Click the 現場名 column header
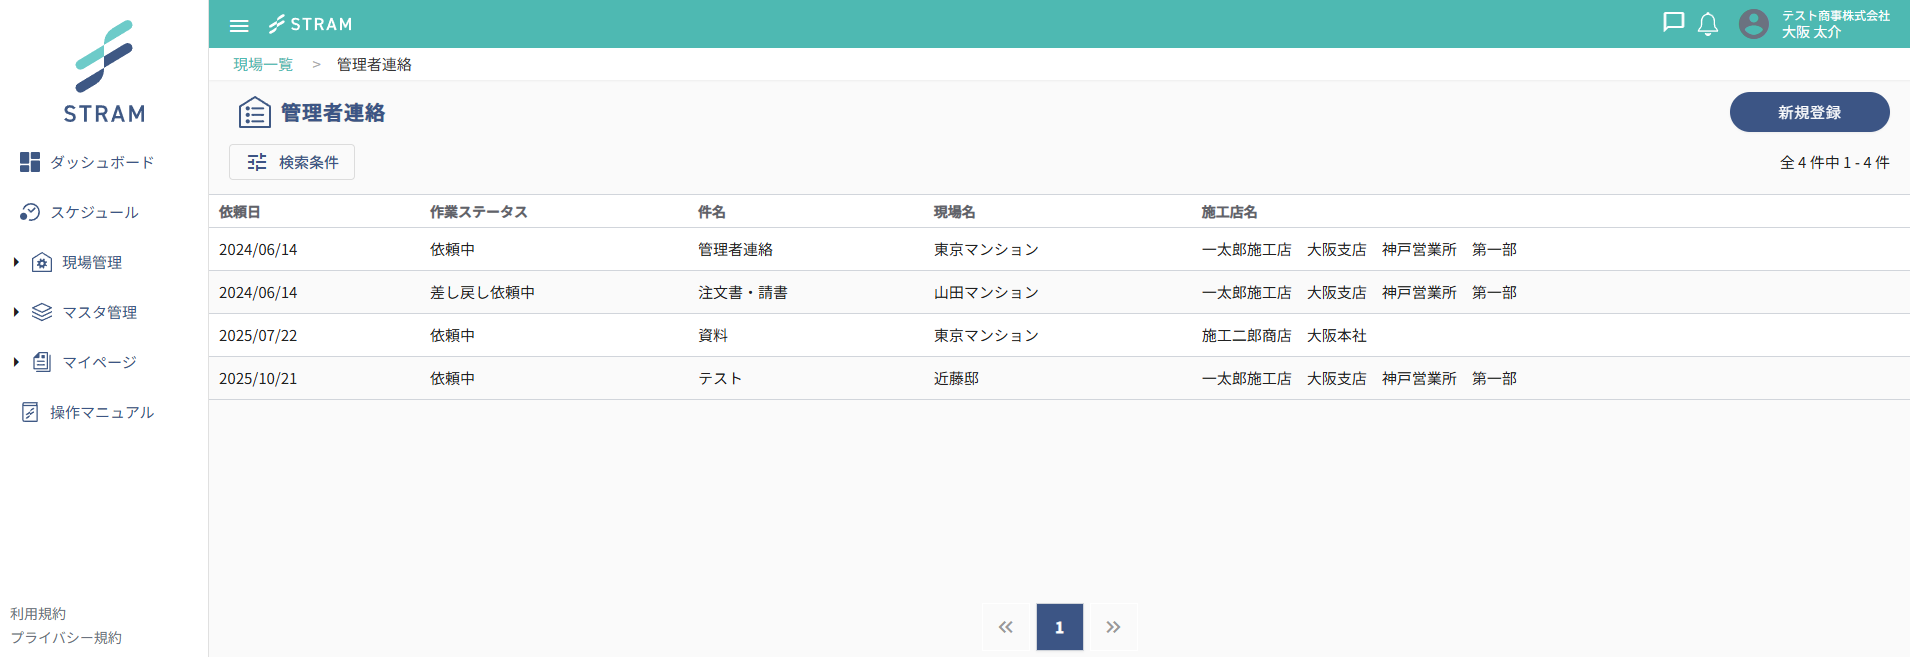 tap(954, 212)
